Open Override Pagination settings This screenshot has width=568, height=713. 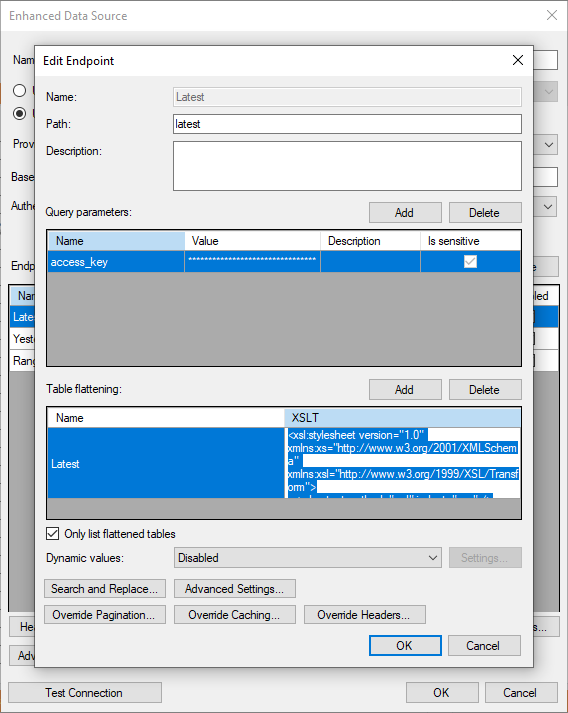(105, 615)
